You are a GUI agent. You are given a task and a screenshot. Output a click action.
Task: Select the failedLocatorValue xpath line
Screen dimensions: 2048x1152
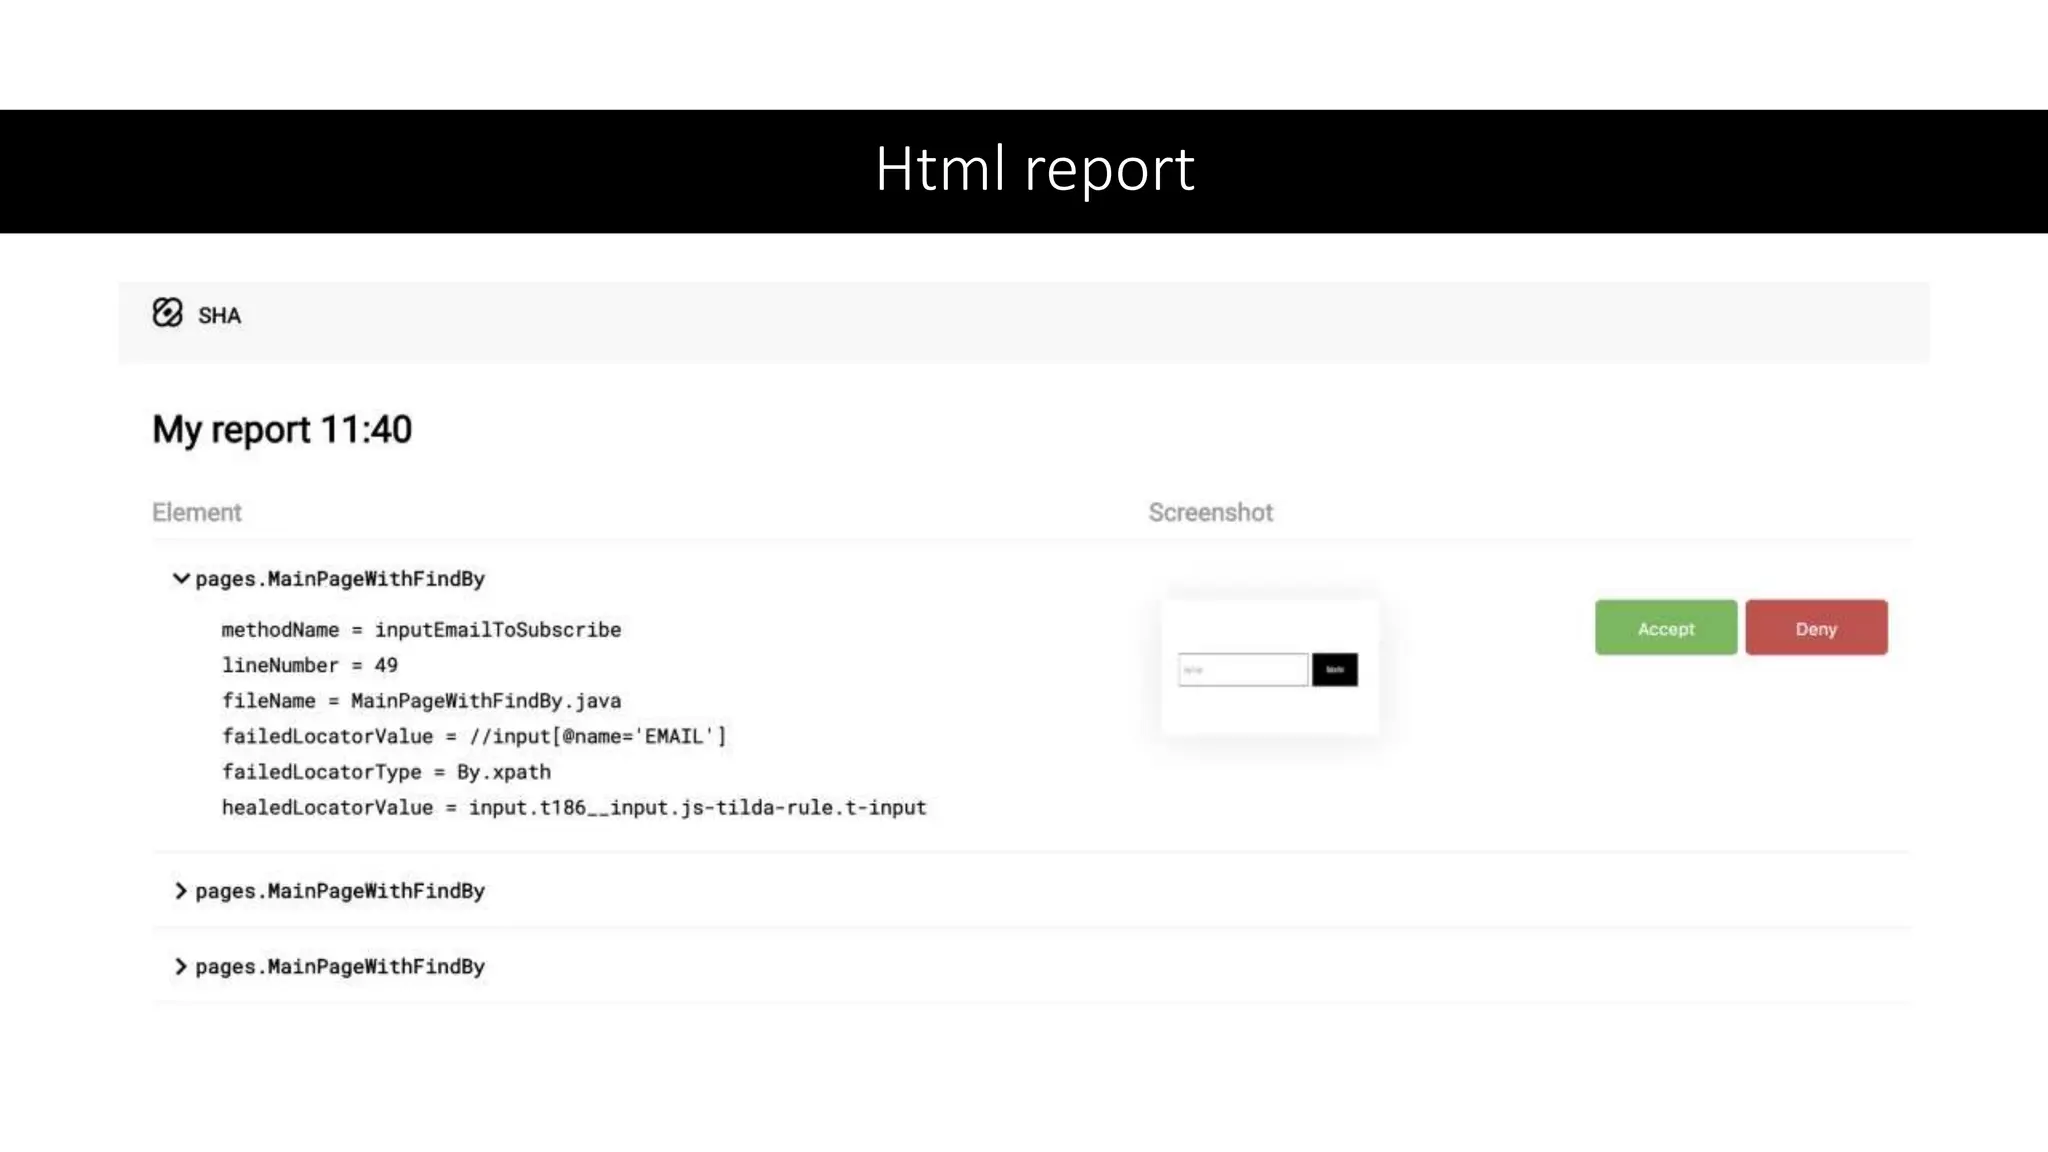pyautogui.click(x=474, y=737)
